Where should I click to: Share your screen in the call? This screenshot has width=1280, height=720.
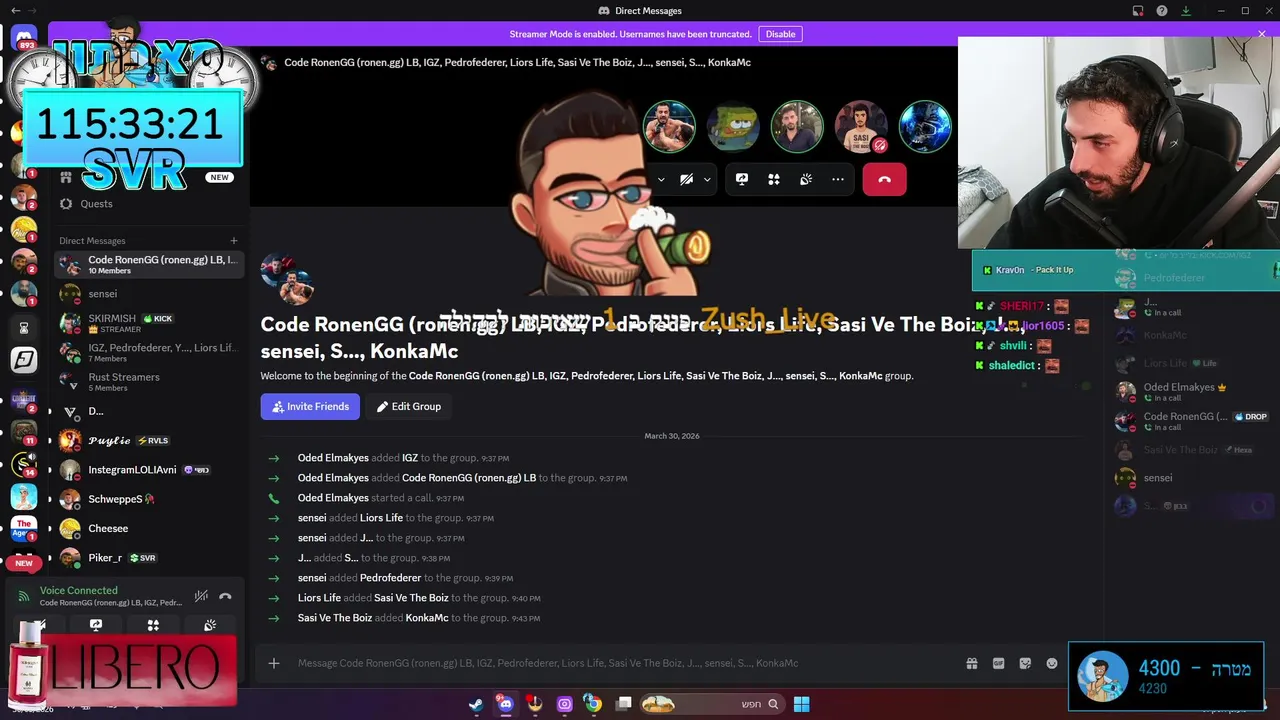pyautogui.click(x=742, y=179)
